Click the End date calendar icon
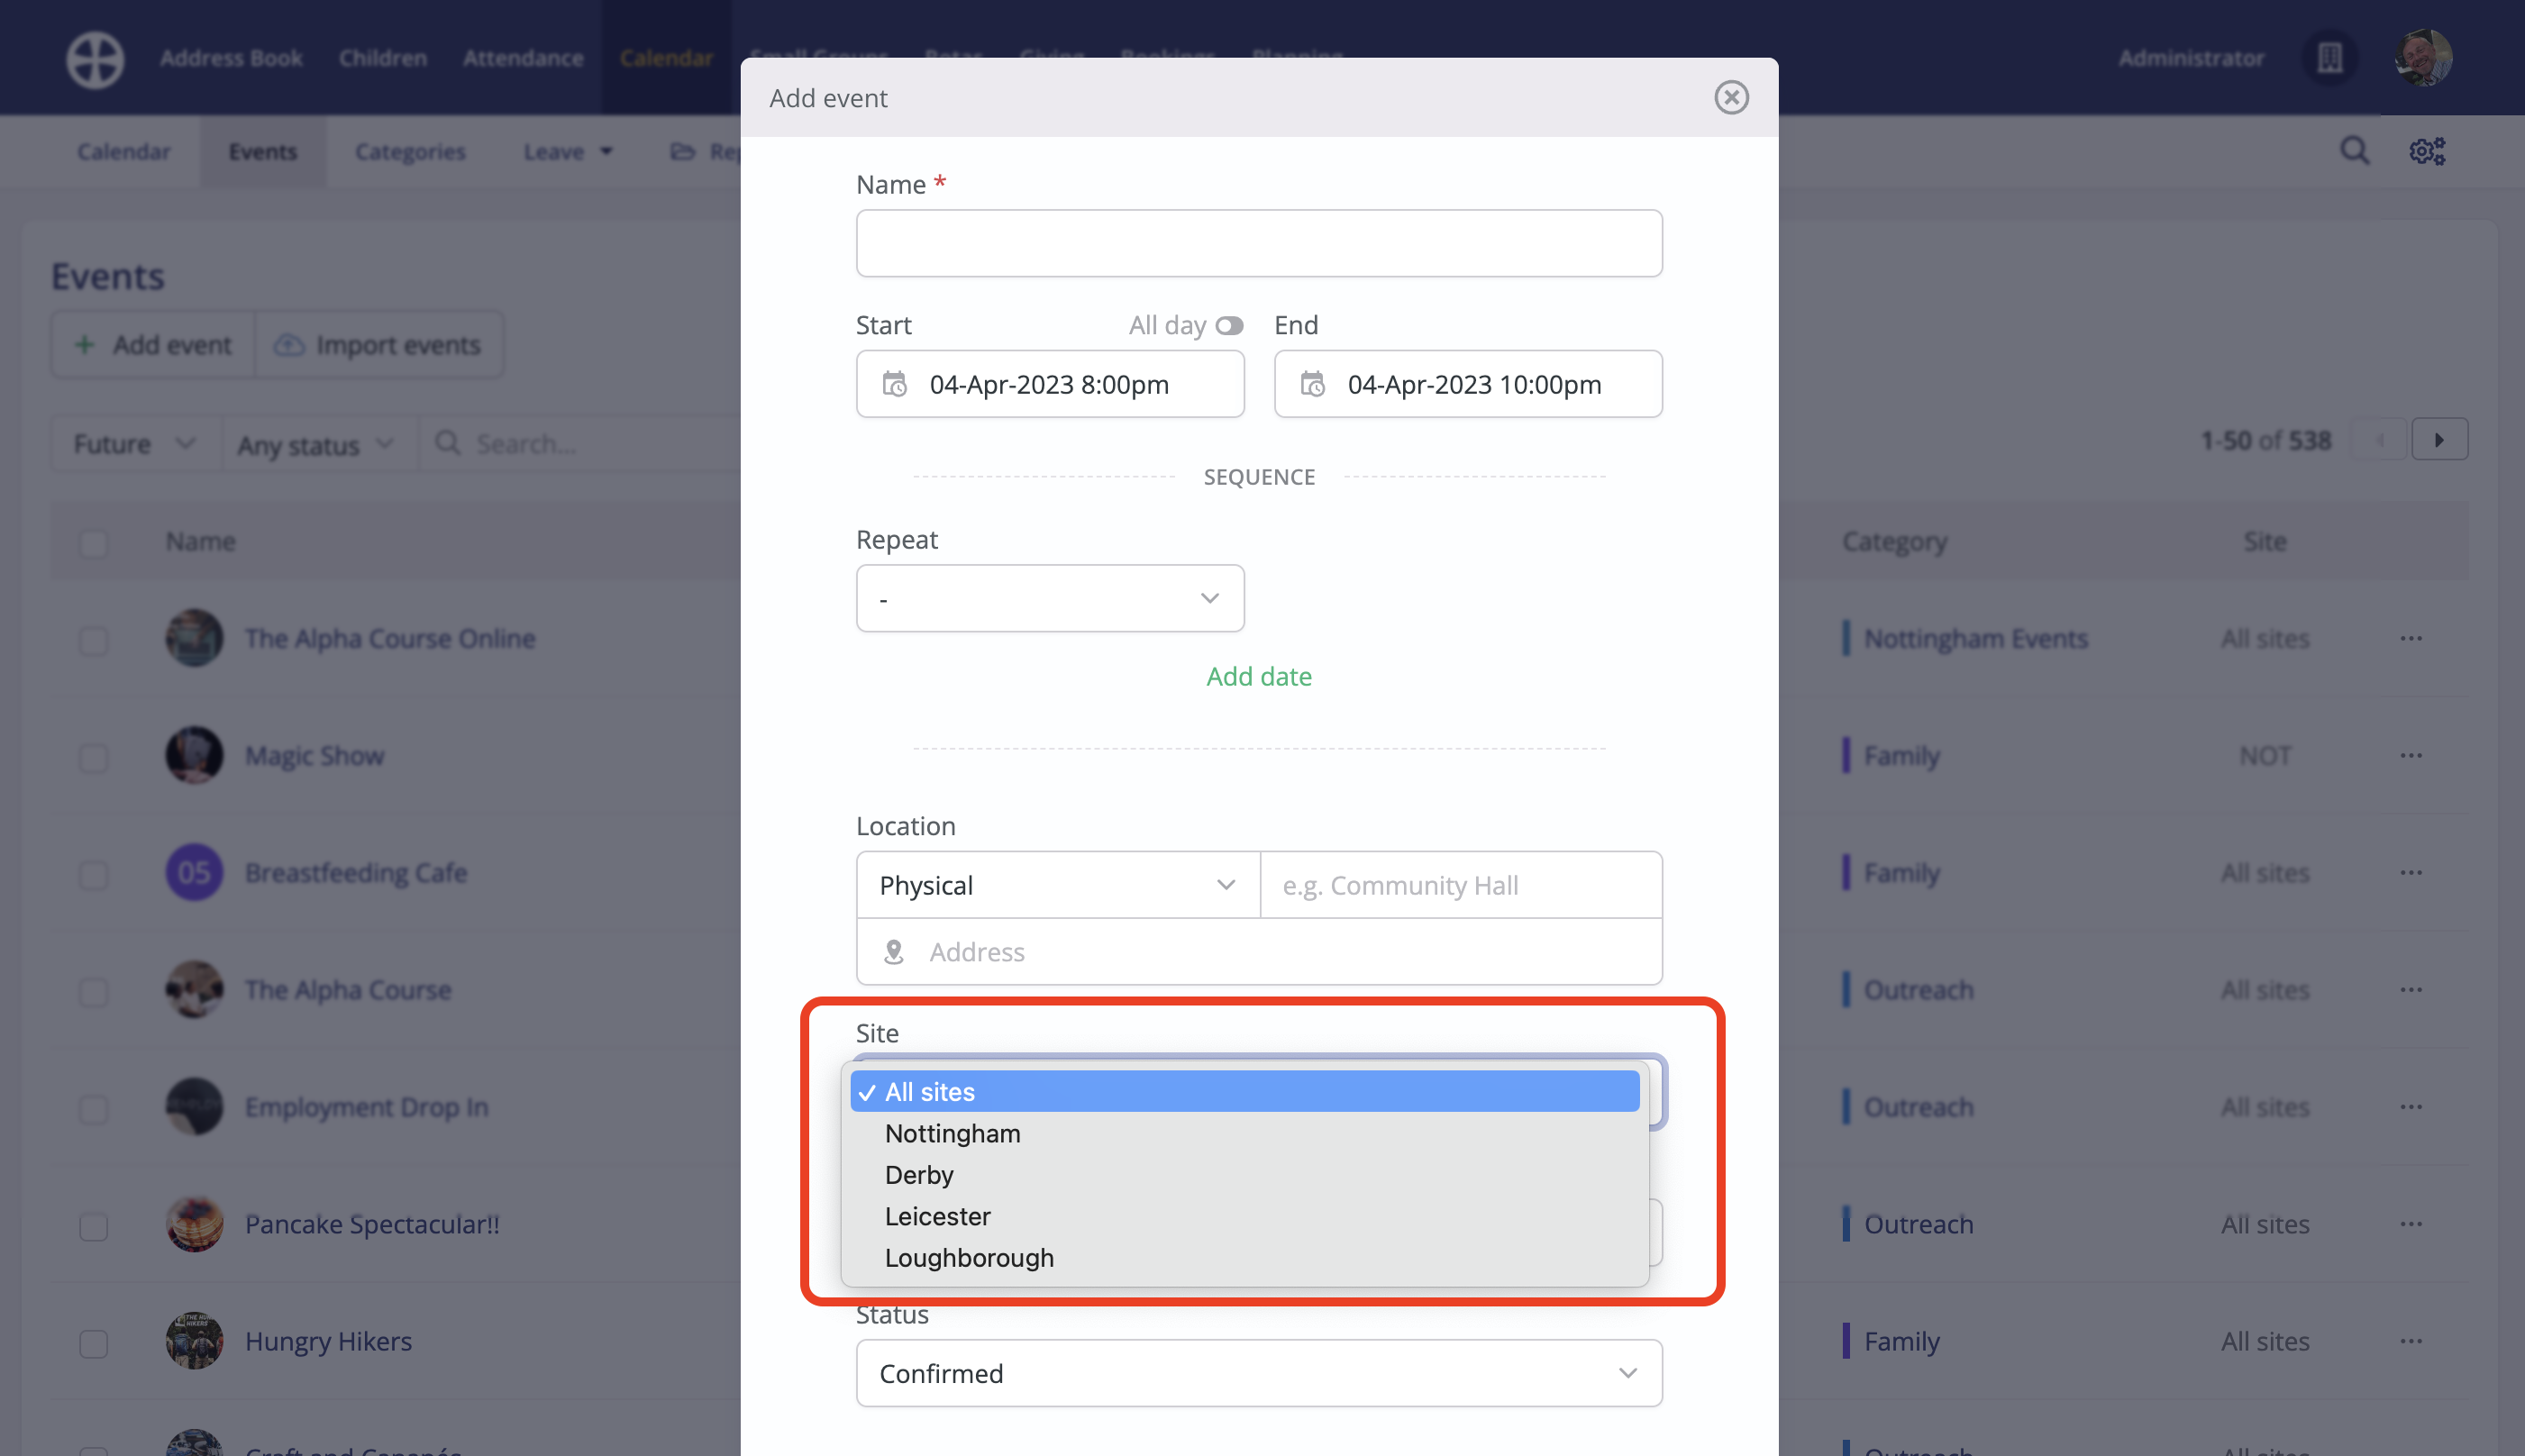This screenshot has width=2525, height=1456. click(x=1312, y=384)
